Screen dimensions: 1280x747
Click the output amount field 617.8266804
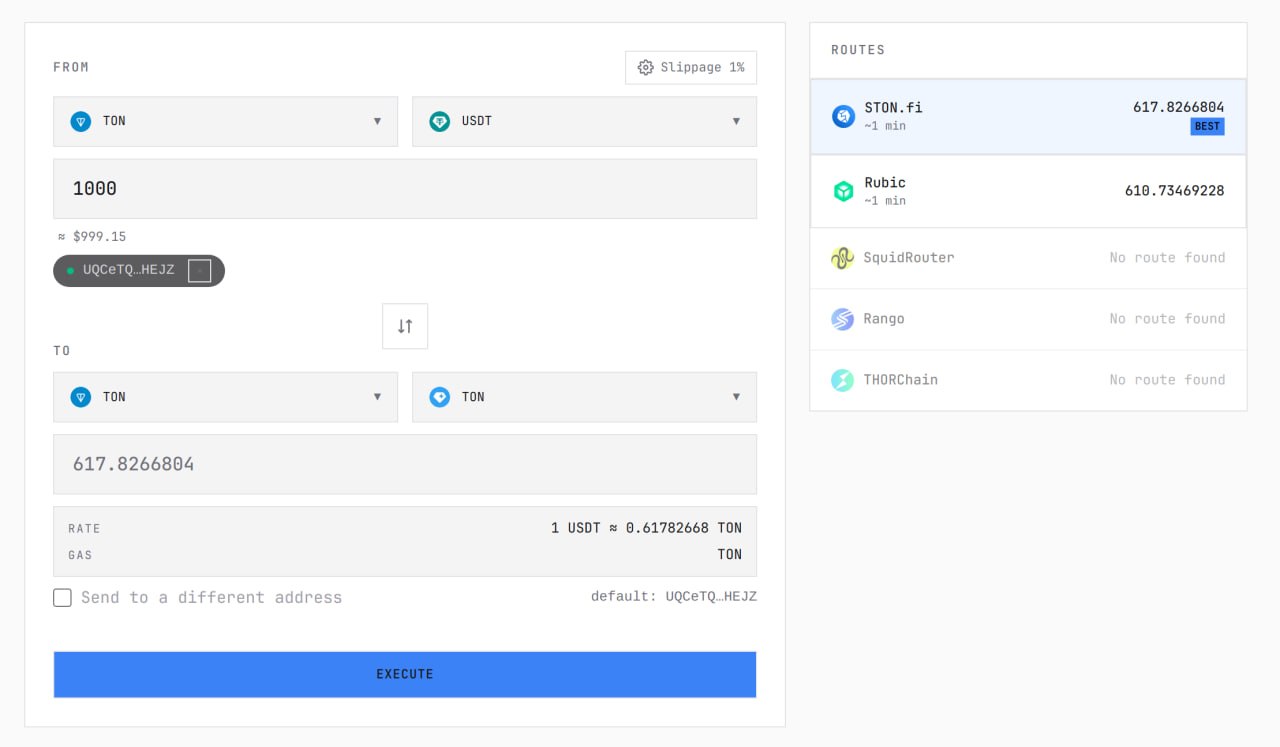click(405, 464)
